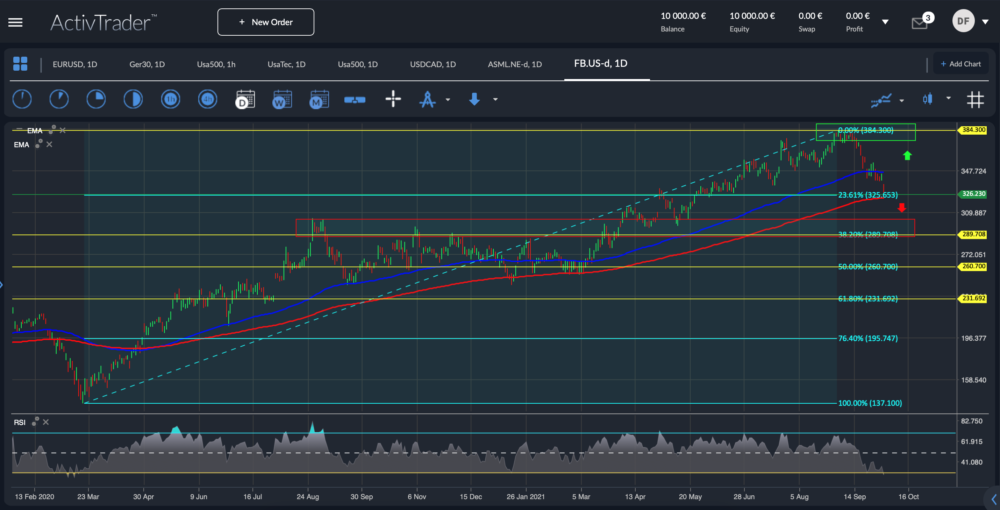Click the 10 000.00 € Equity value
Viewport: 1000px width, 510px height.
point(753,16)
